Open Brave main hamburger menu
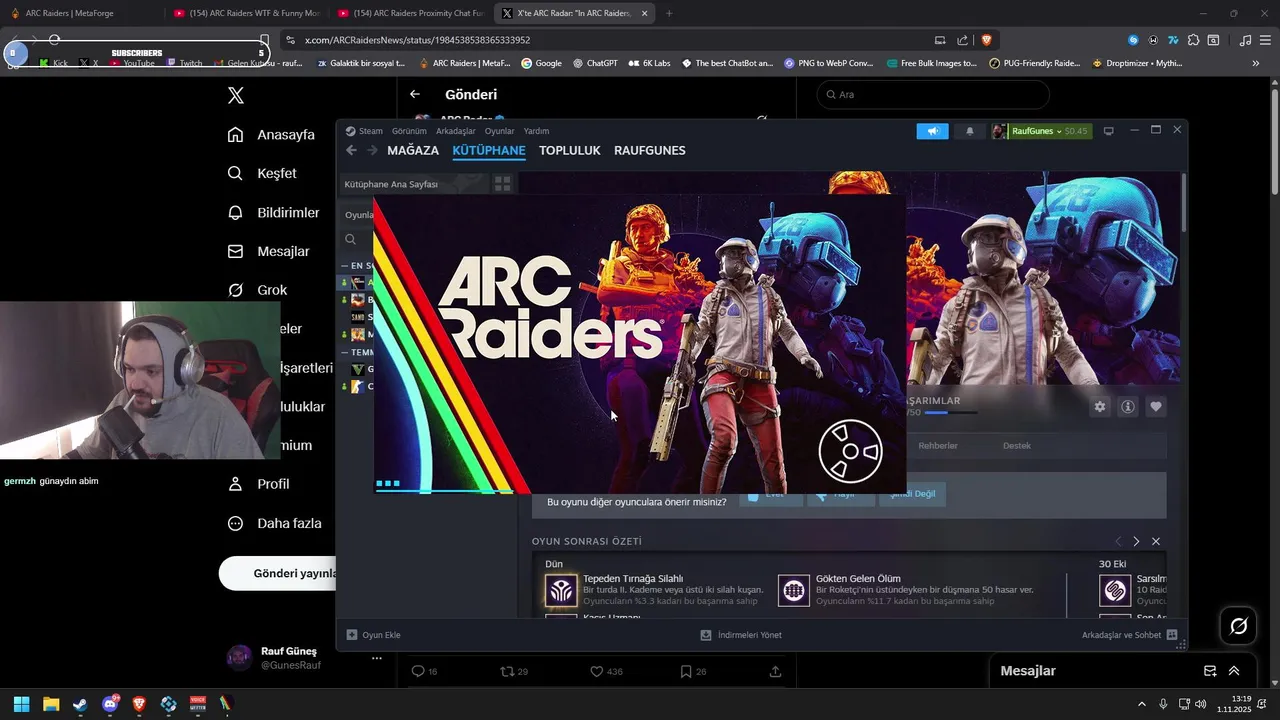 tap(1265, 40)
